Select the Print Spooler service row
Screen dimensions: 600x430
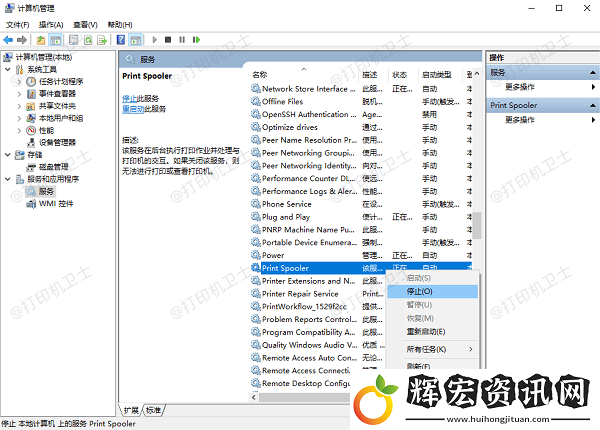tap(361, 268)
